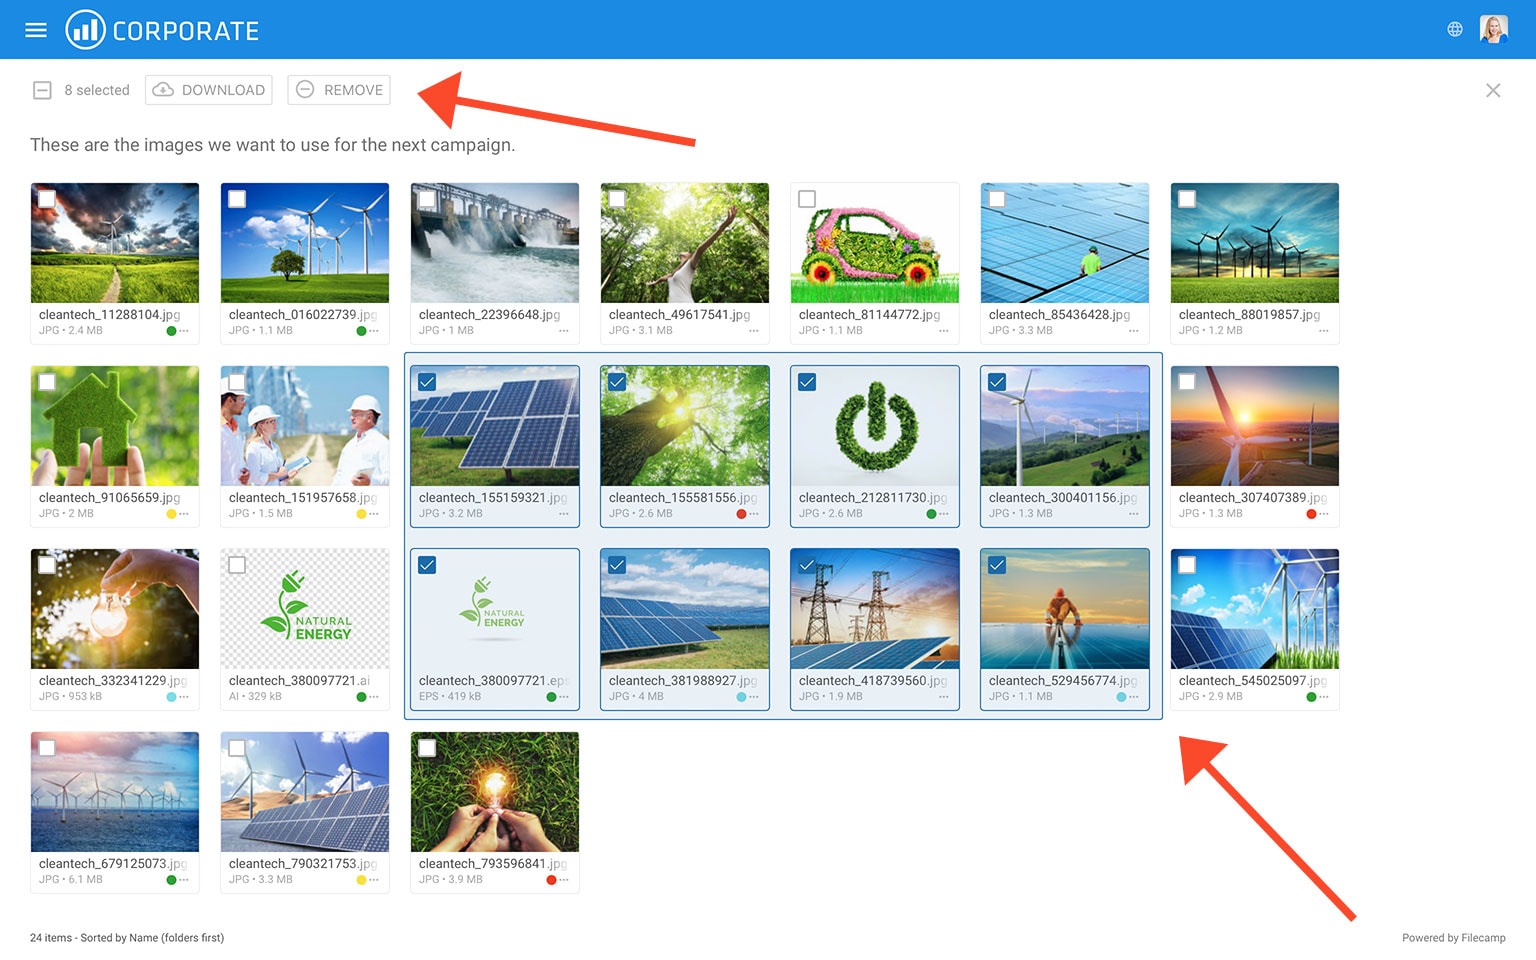Download the 8 selected files
The width and height of the screenshot is (1536, 960).
(209, 90)
